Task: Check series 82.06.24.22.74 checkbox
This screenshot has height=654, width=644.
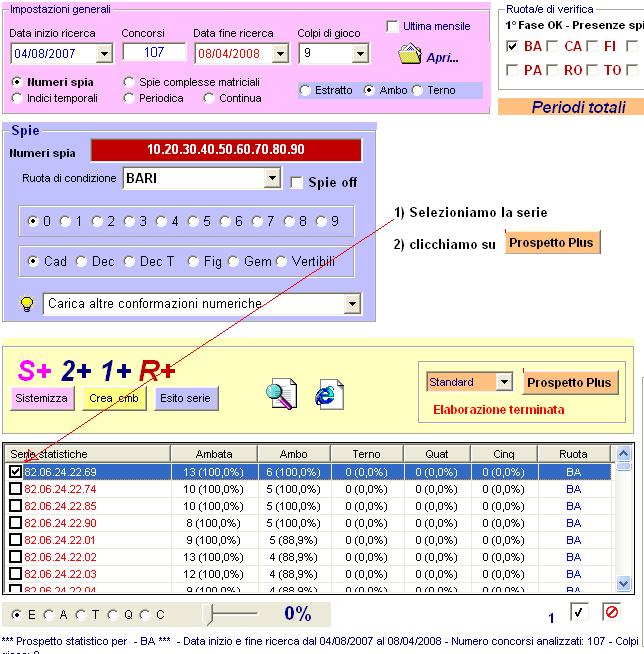Action: coord(15,488)
